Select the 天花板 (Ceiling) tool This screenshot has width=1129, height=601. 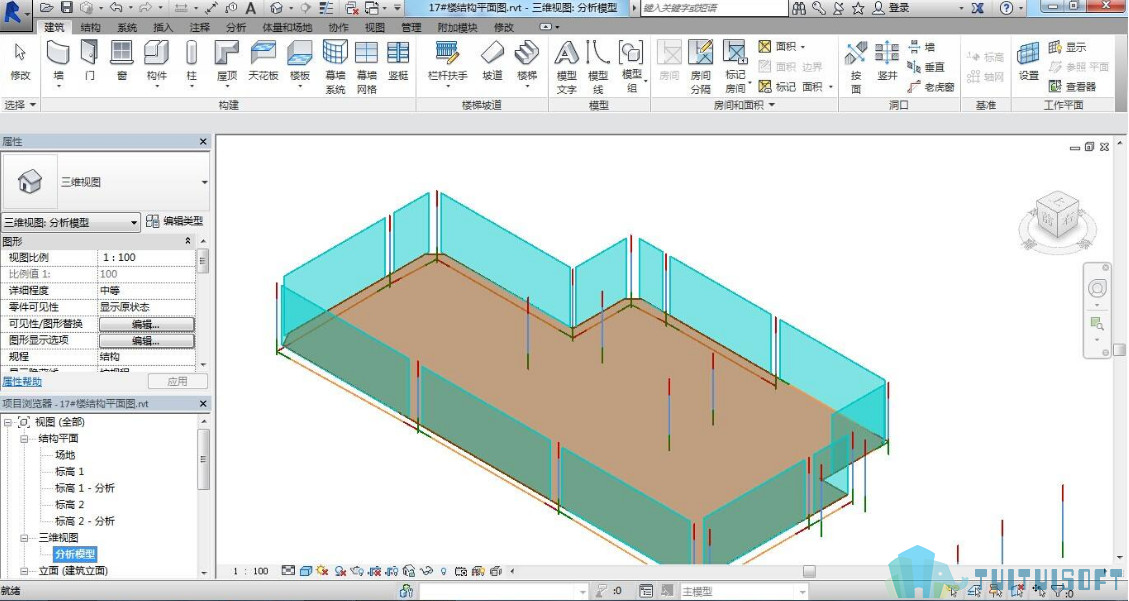[x=264, y=60]
